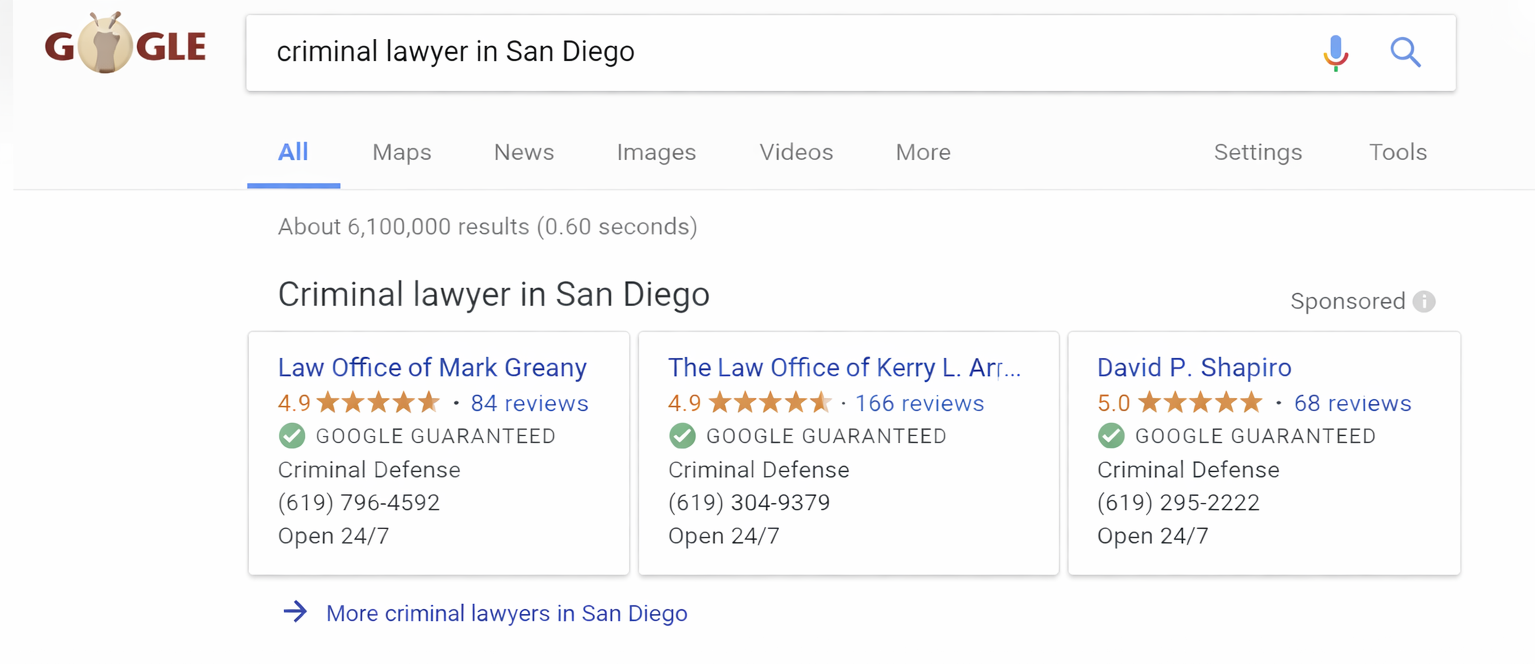Screen dimensions: 1535x664
Task: Switch to the Maps tab
Action: [x=402, y=152]
